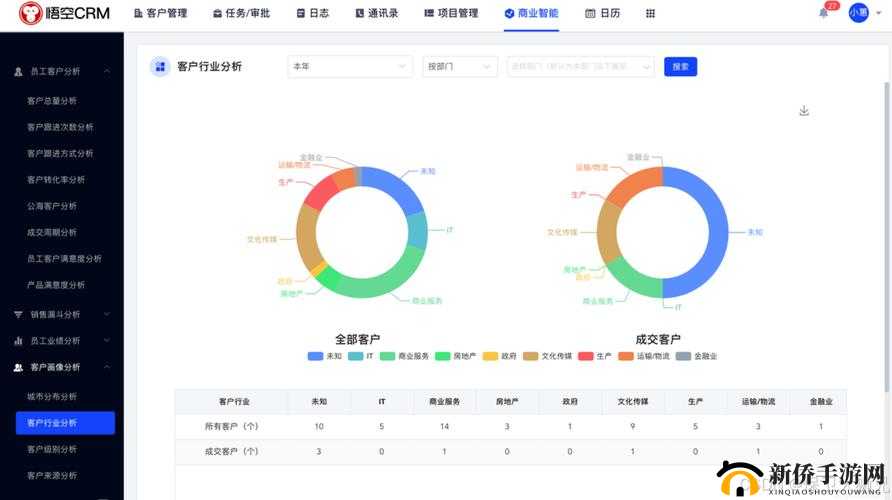This screenshot has width=892, height=500.
Task: Open 客户来源分析 in the sidebar
Action: point(52,476)
